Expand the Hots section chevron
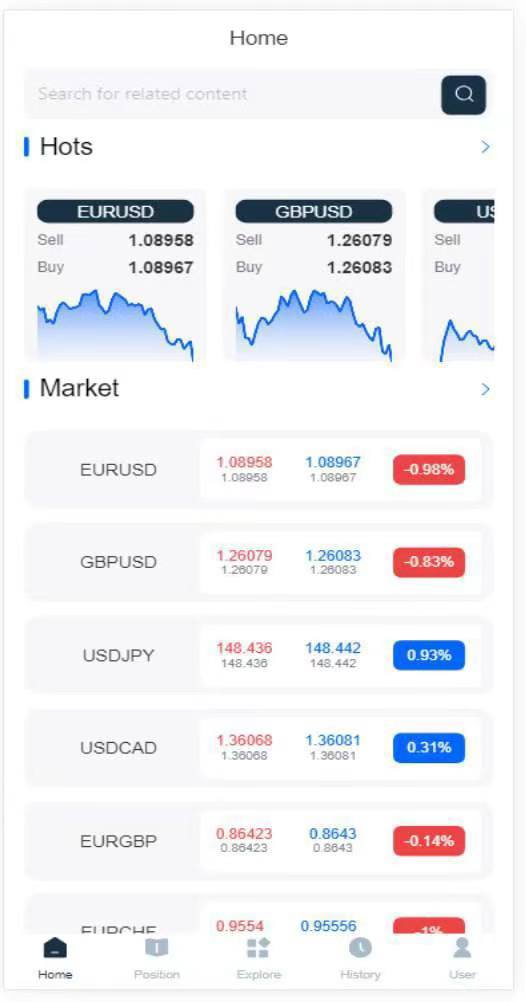The height and width of the screenshot is (1002, 526). point(486,147)
